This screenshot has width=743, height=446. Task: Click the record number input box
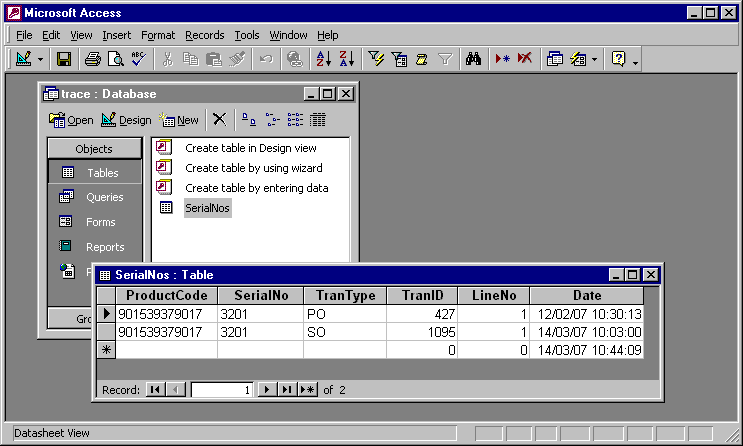tap(222, 390)
